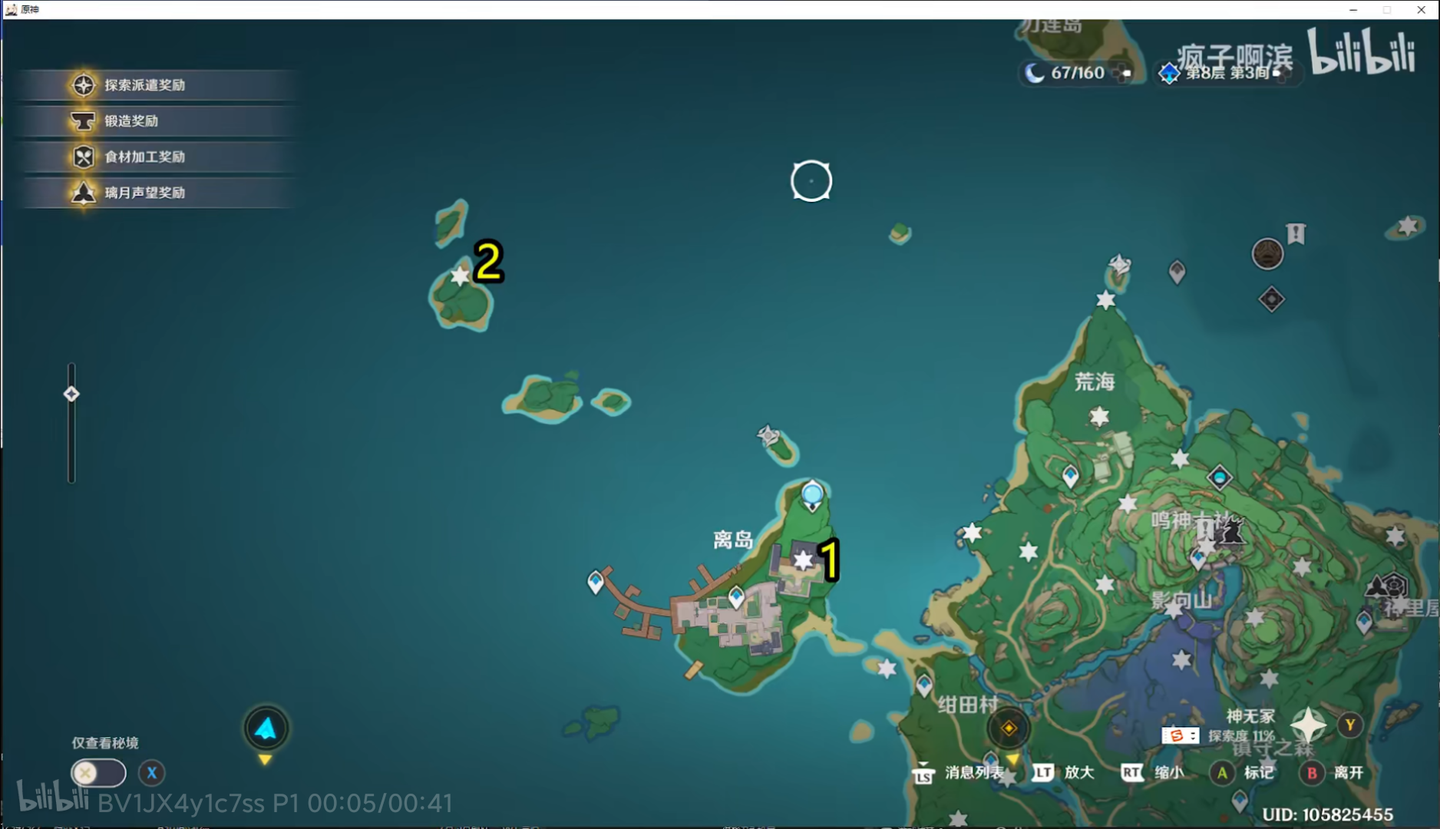Open the 食材加工奖励 reward entry
The width and height of the screenshot is (1440, 829).
click(x=157, y=157)
